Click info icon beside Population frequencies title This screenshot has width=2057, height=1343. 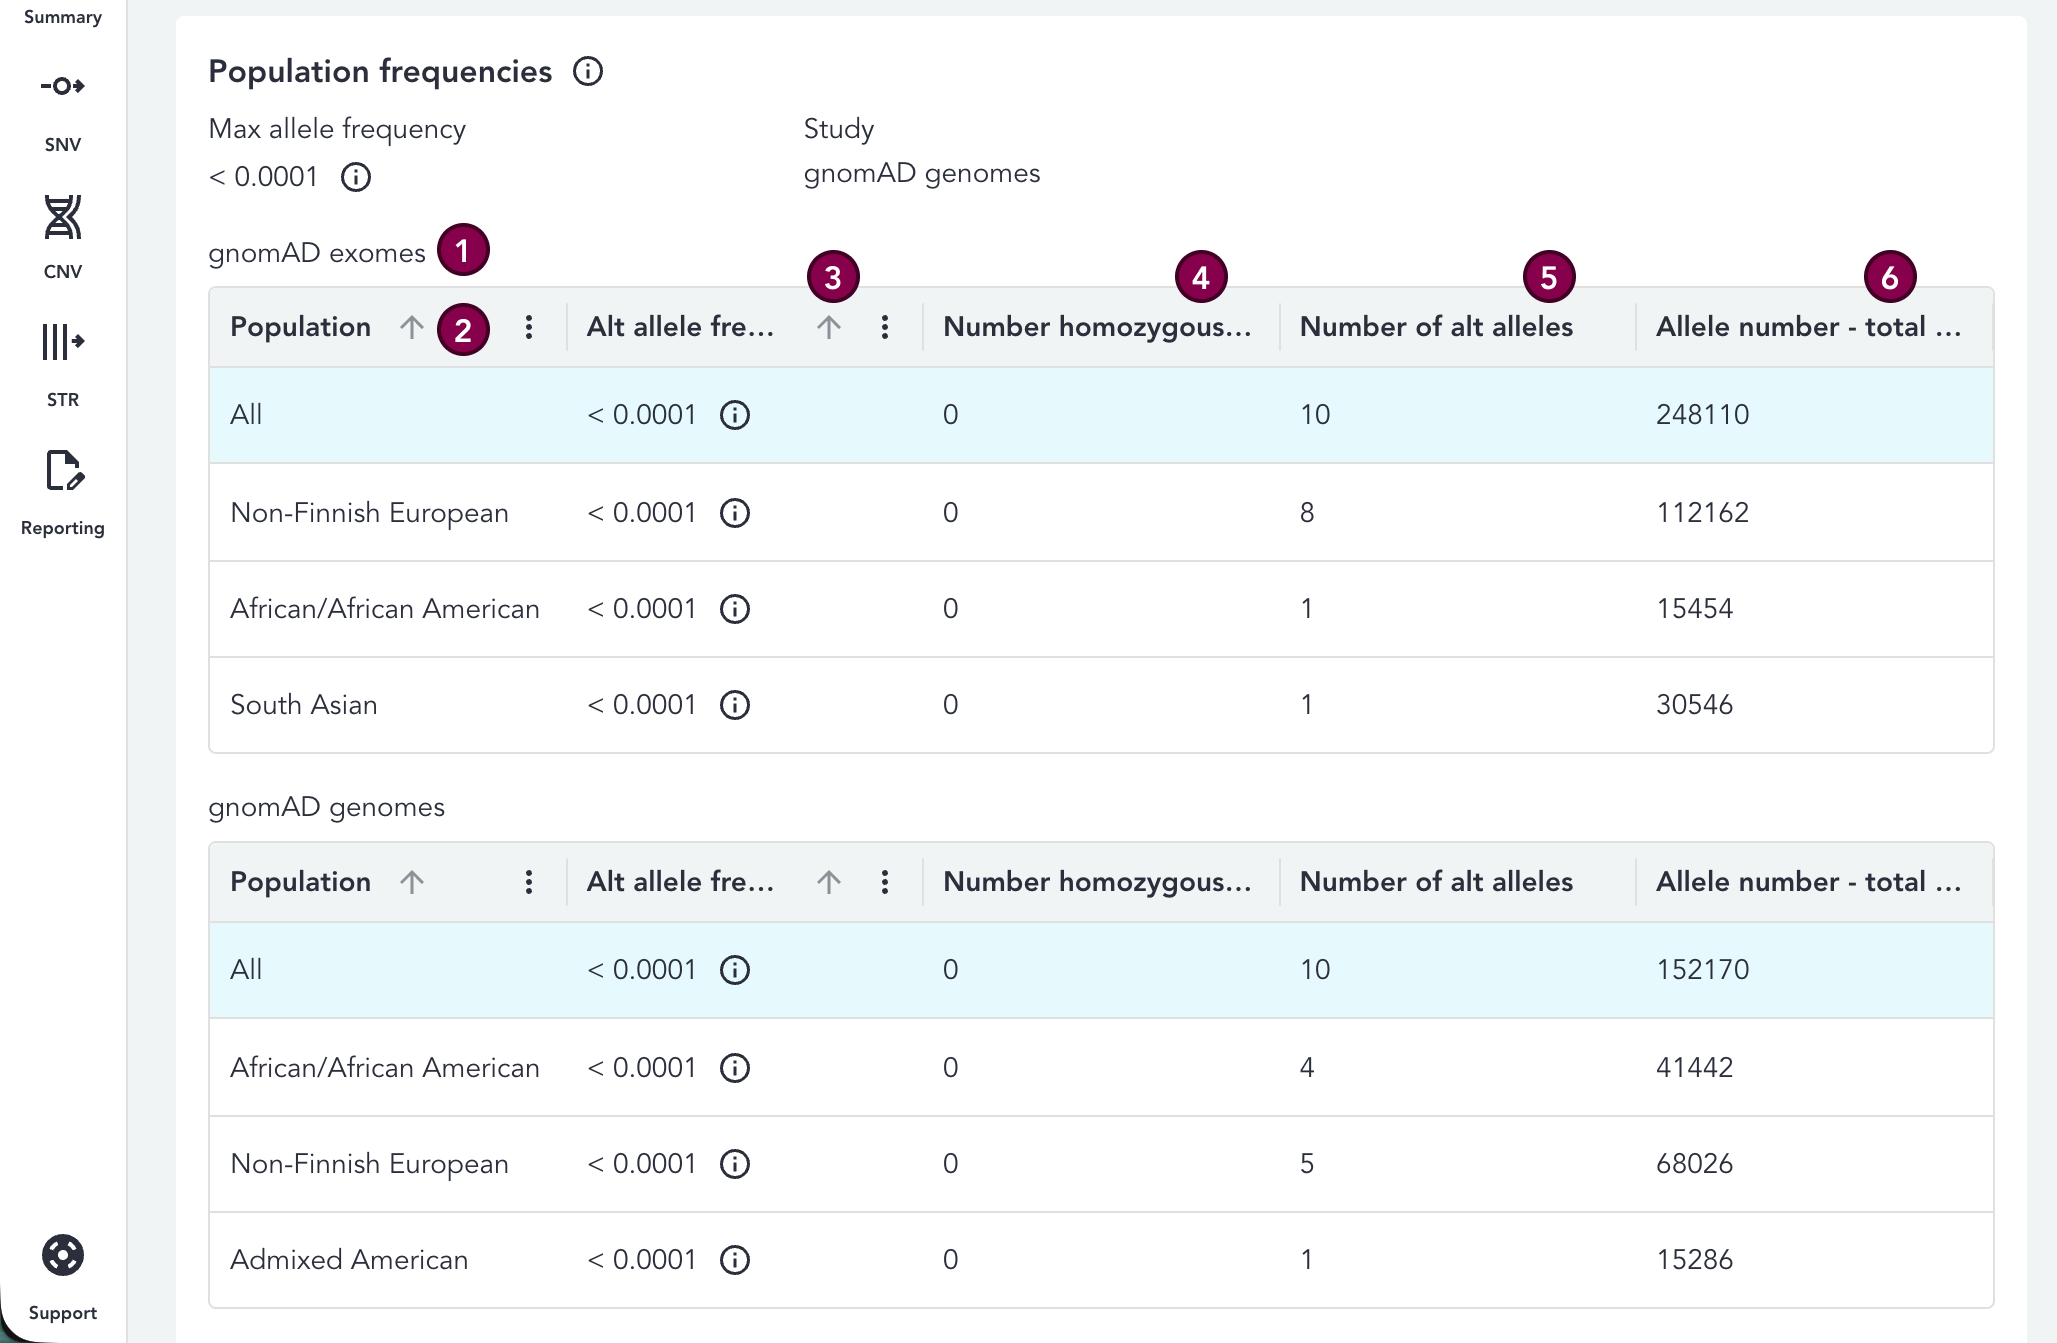(588, 72)
